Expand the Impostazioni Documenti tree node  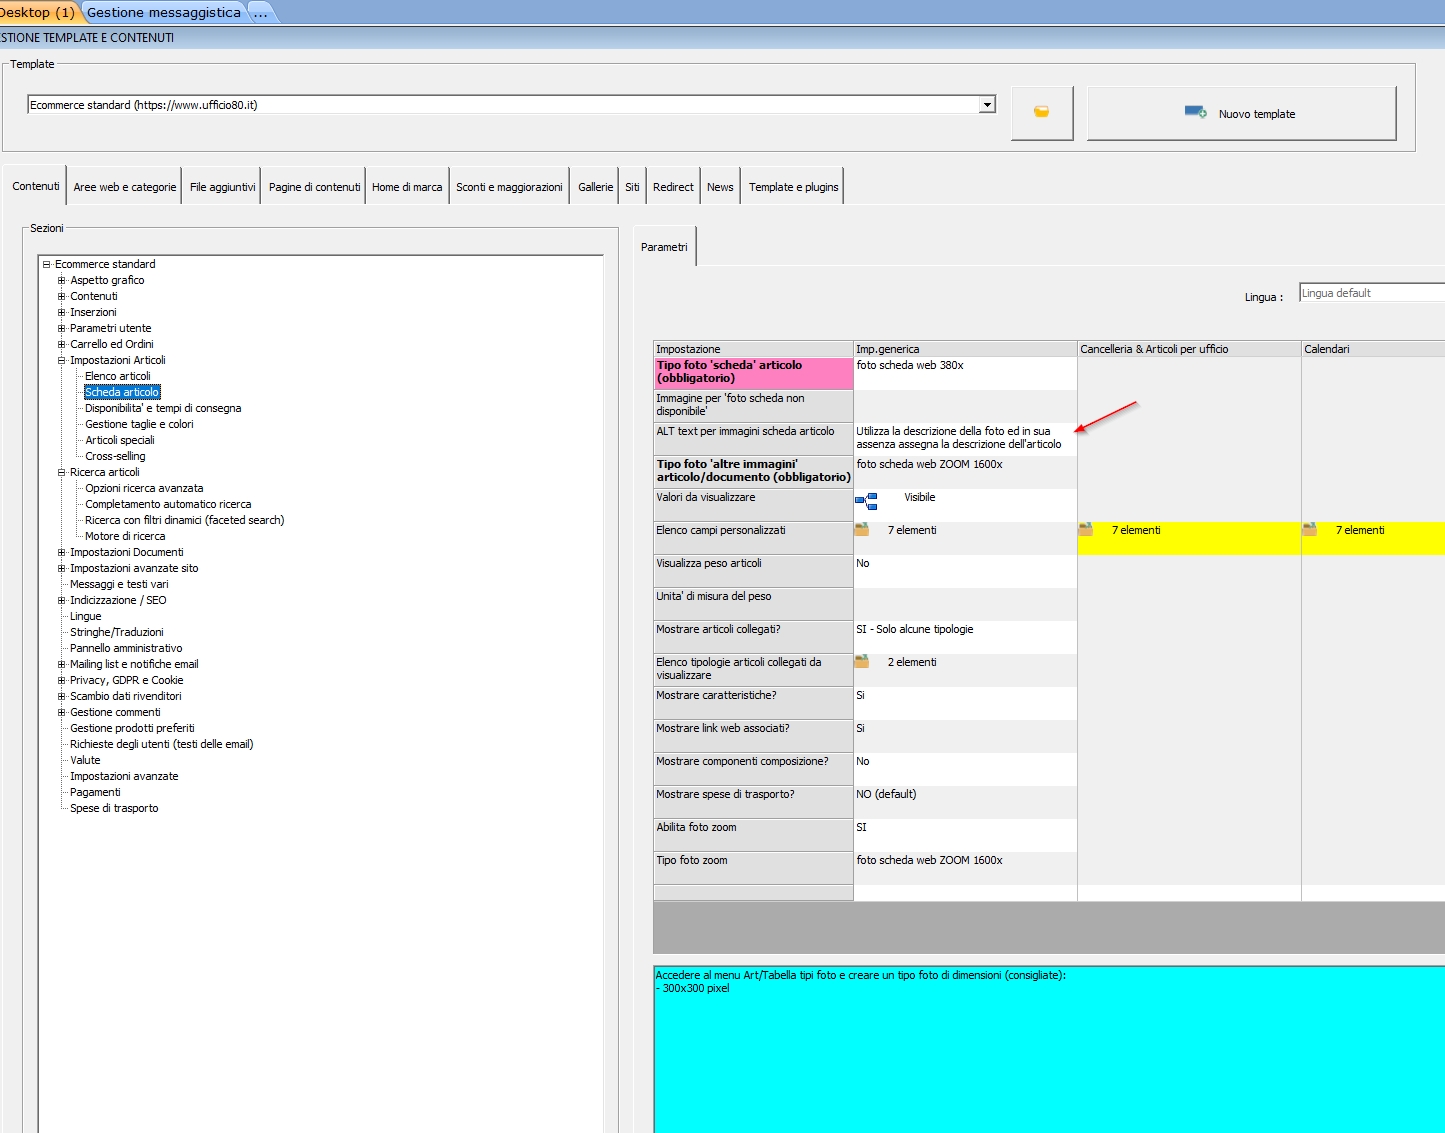coord(61,552)
